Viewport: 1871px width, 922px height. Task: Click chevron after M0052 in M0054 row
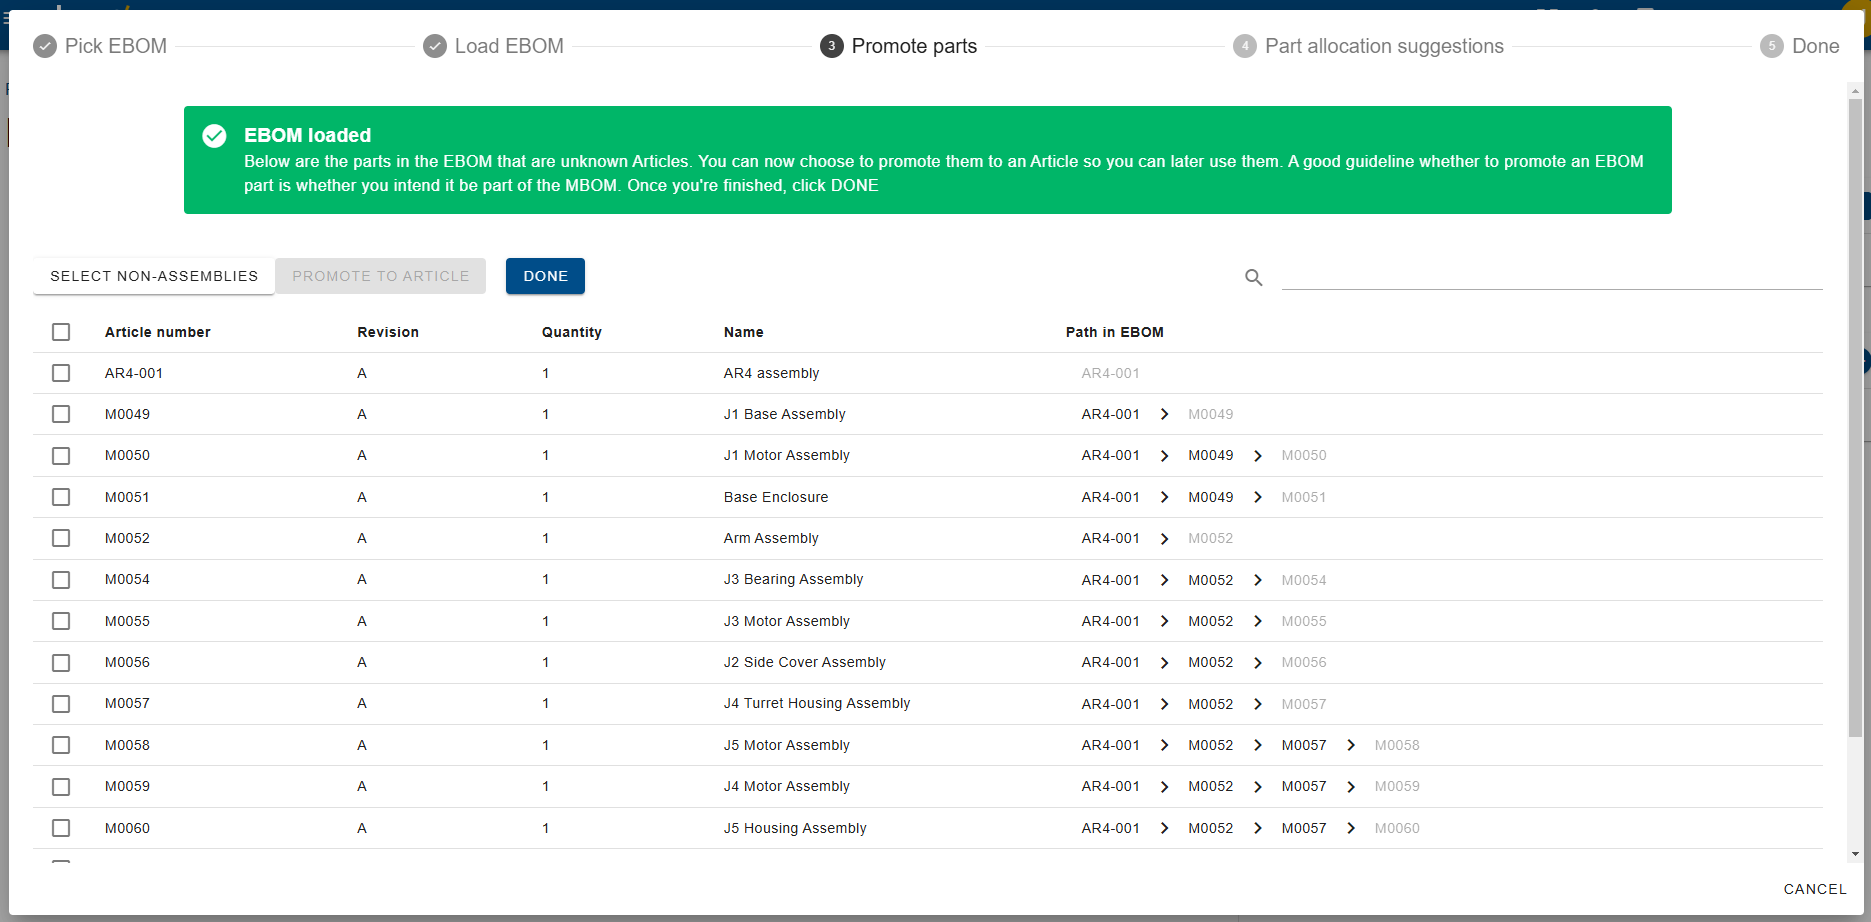point(1258,580)
